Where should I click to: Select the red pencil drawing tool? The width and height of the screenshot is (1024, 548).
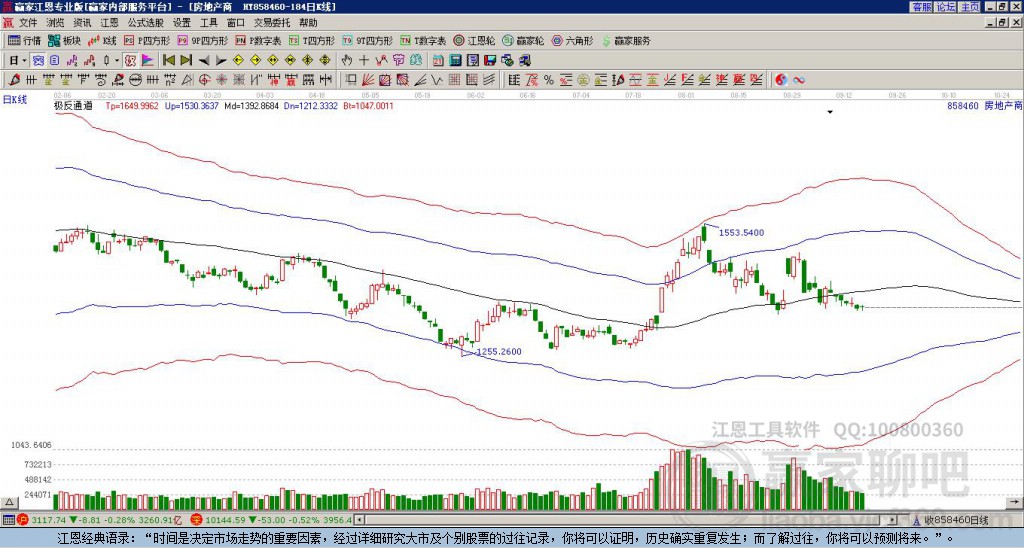[14, 80]
